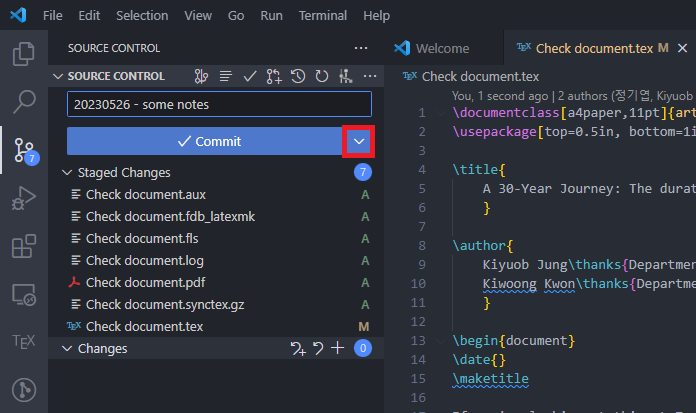This screenshot has width=696, height=413.
Task: Open the Explorer view in activity bar
Action: 24,54
